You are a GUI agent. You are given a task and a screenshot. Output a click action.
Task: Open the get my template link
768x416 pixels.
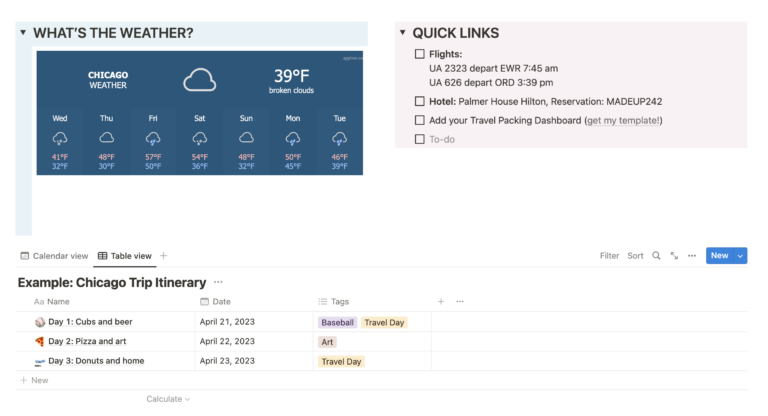[623, 121]
